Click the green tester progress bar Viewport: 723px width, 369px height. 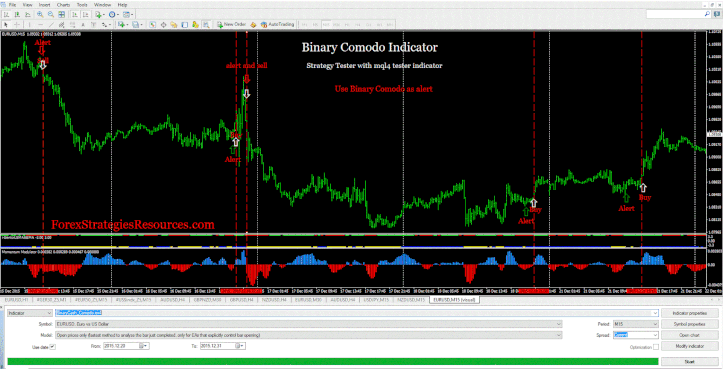(x=333, y=362)
